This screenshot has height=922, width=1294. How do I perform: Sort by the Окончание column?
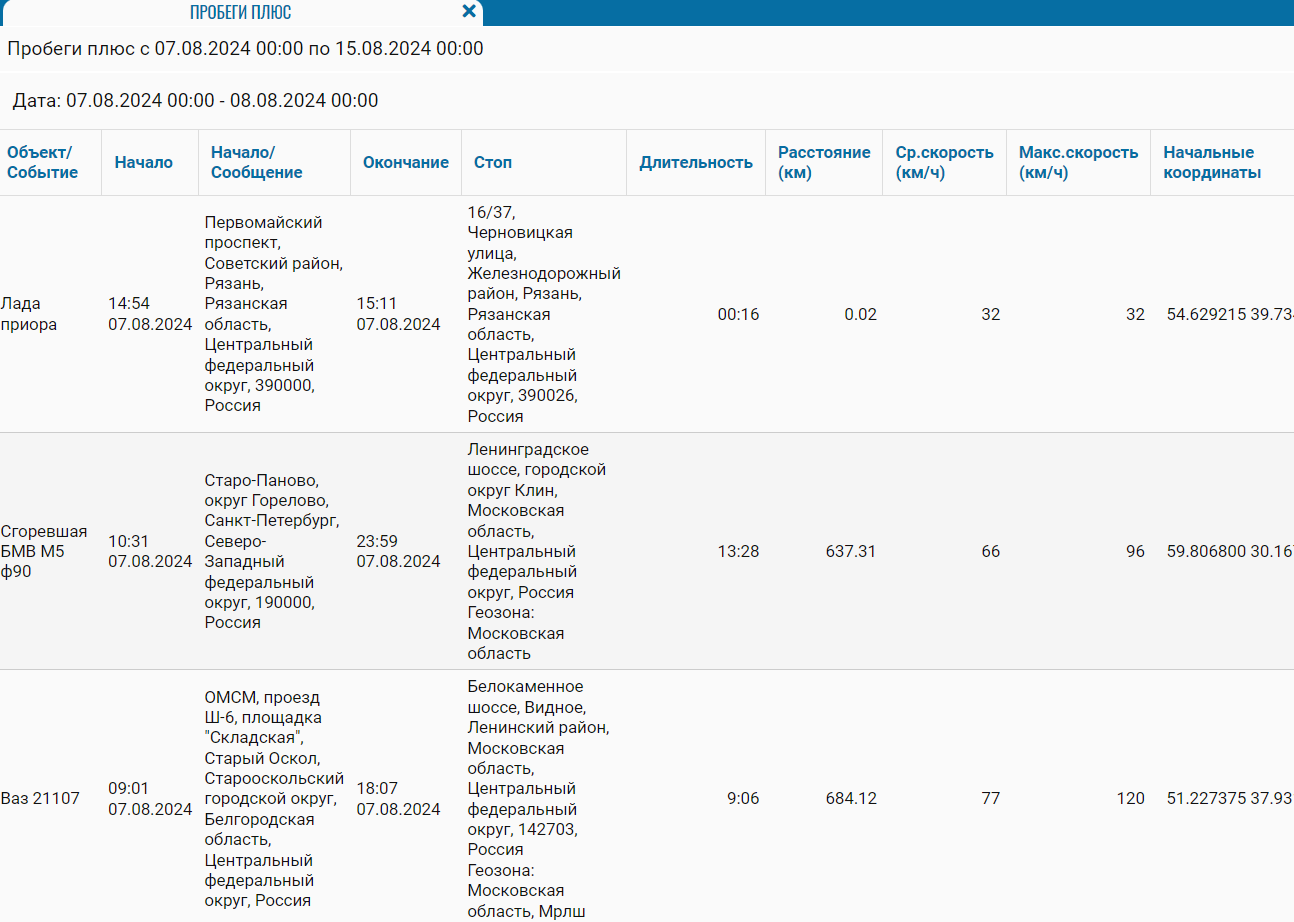(405, 162)
